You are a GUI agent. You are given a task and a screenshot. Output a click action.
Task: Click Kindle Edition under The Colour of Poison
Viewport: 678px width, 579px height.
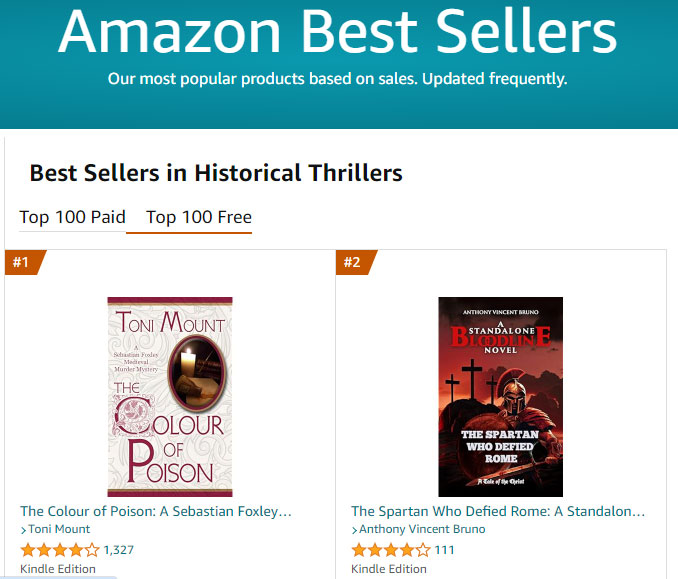[x=58, y=569]
